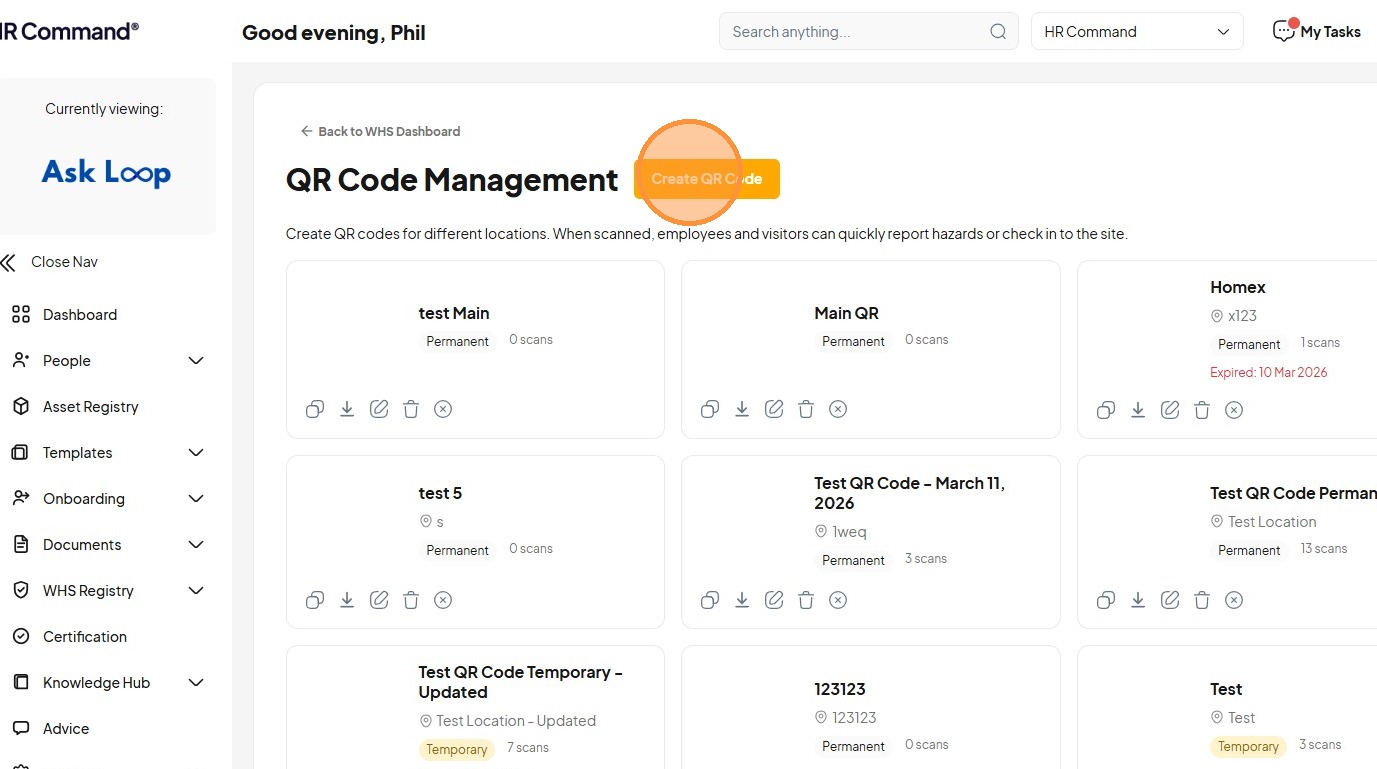This screenshot has width=1377, height=769.
Task: Copy the test Main QR code
Action: [x=315, y=409]
